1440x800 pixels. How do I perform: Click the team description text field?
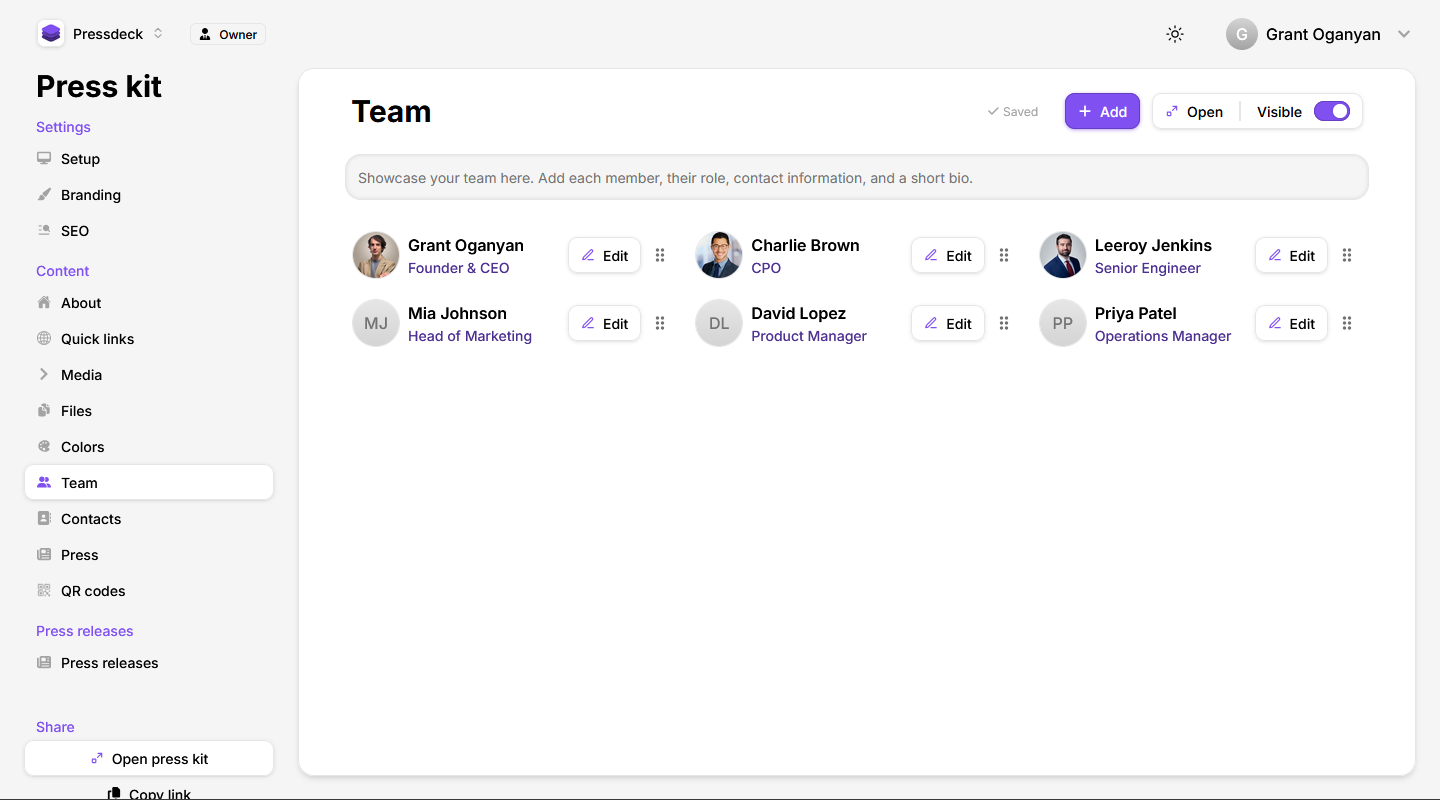856,178
